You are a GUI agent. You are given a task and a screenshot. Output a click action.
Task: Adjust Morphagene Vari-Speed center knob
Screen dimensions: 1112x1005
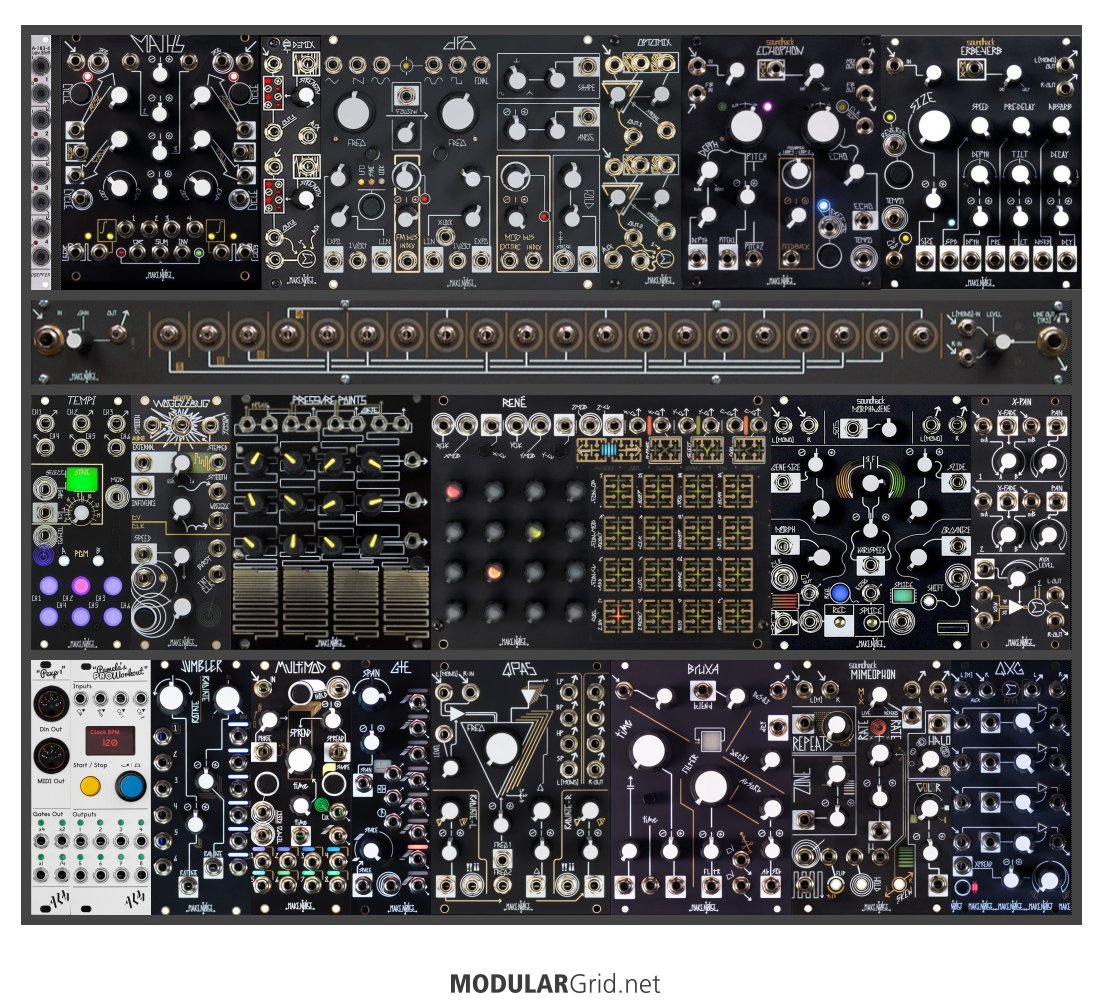coord(870,484)
